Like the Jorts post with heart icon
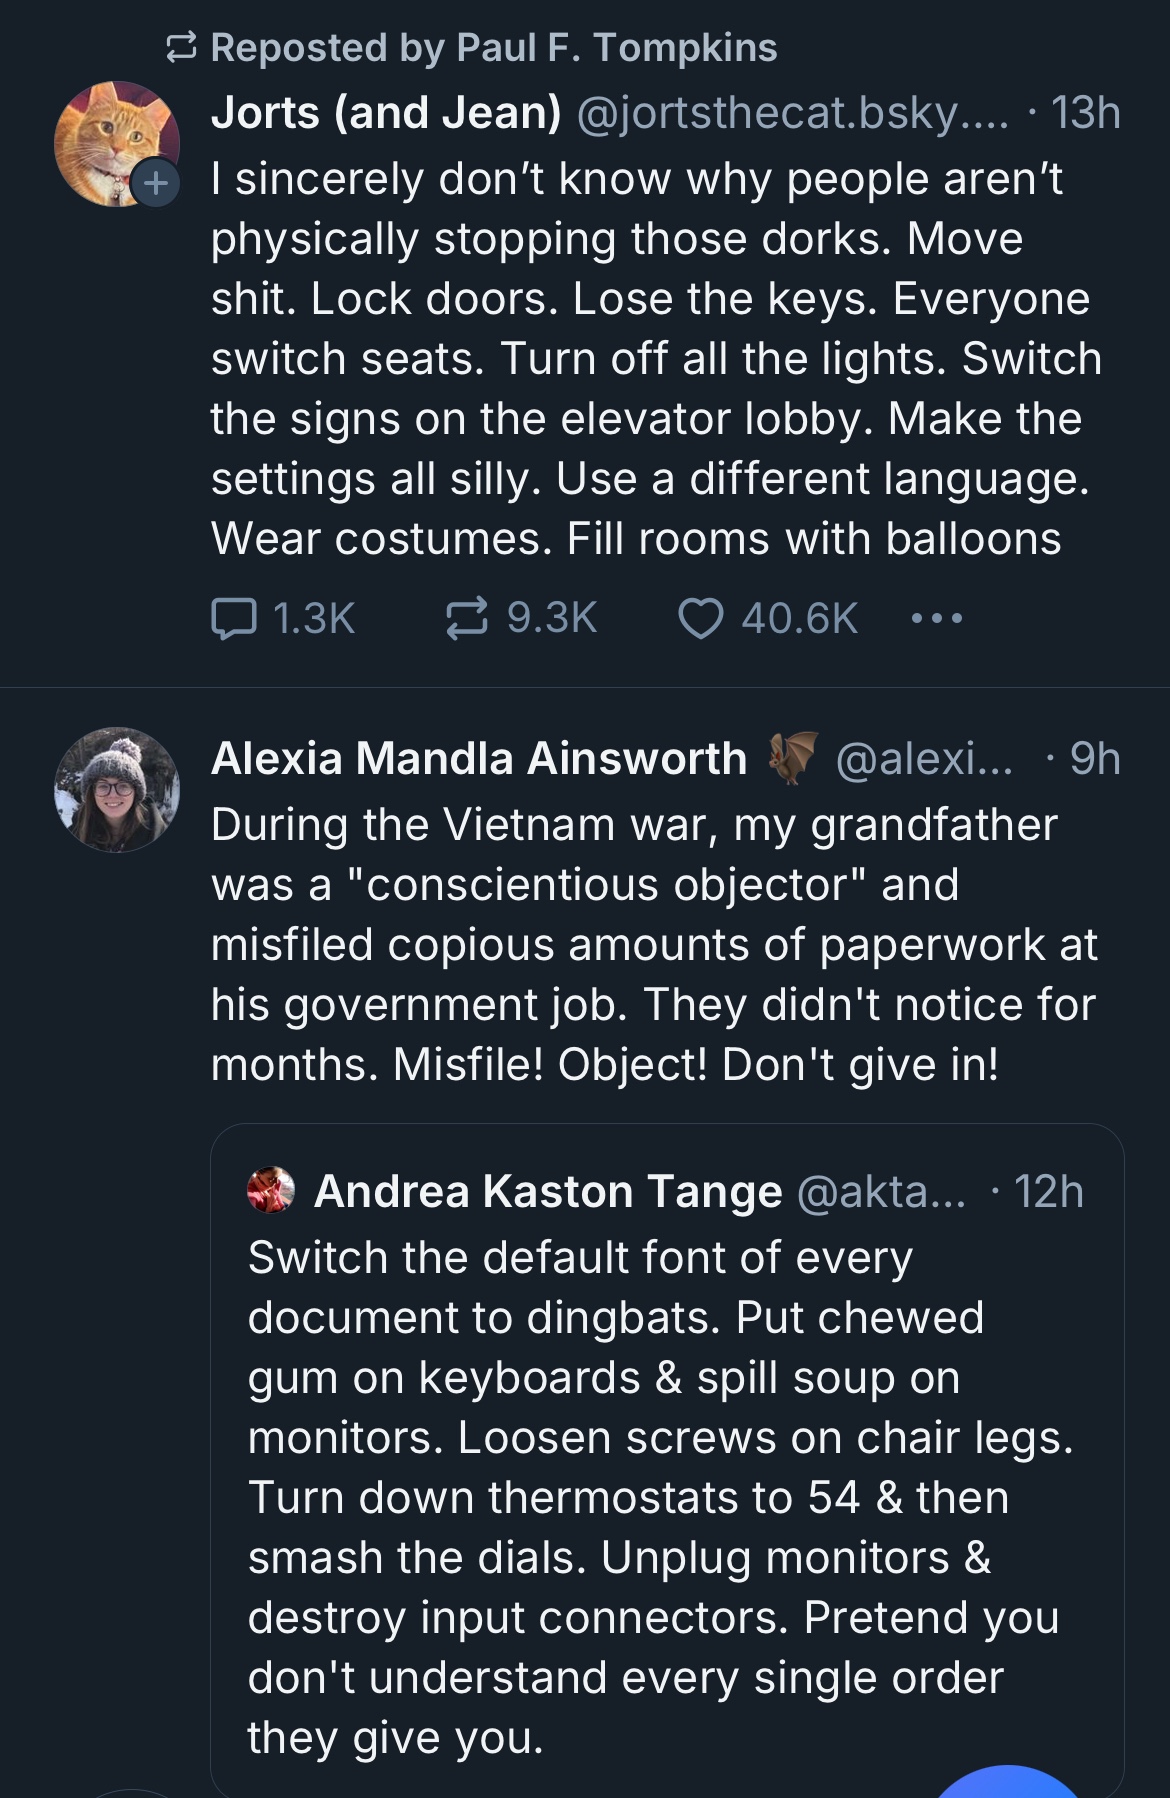The image size is (1170, 1798). [x=700, y=618]
